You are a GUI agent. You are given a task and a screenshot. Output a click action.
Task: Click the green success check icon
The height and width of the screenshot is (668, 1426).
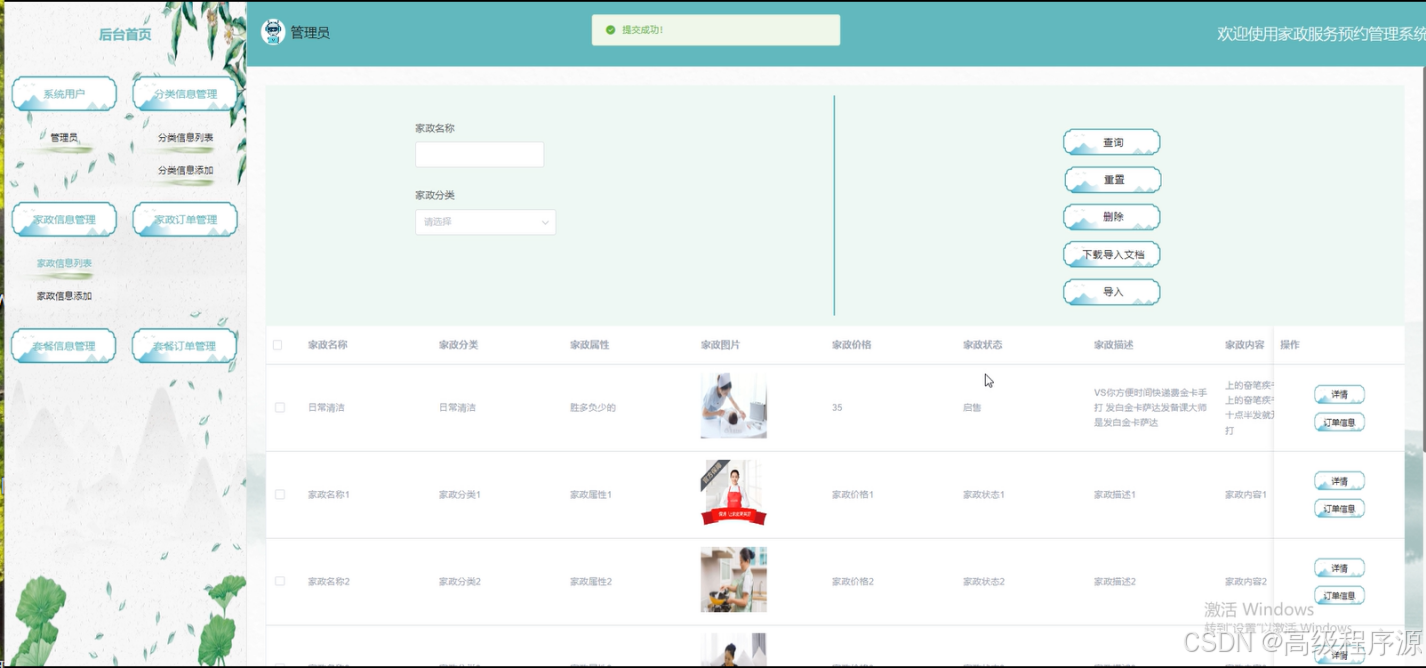click(611, 30)
